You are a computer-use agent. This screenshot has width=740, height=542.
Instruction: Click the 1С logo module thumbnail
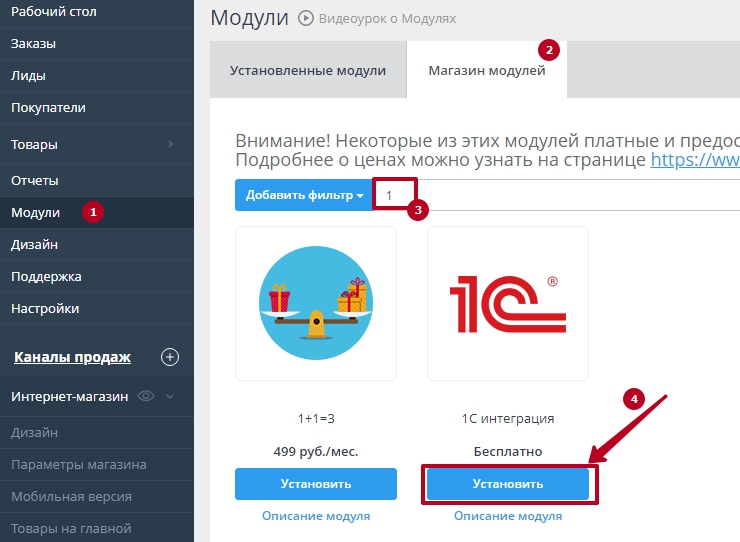pyautogui.click(x=508, y=303)
